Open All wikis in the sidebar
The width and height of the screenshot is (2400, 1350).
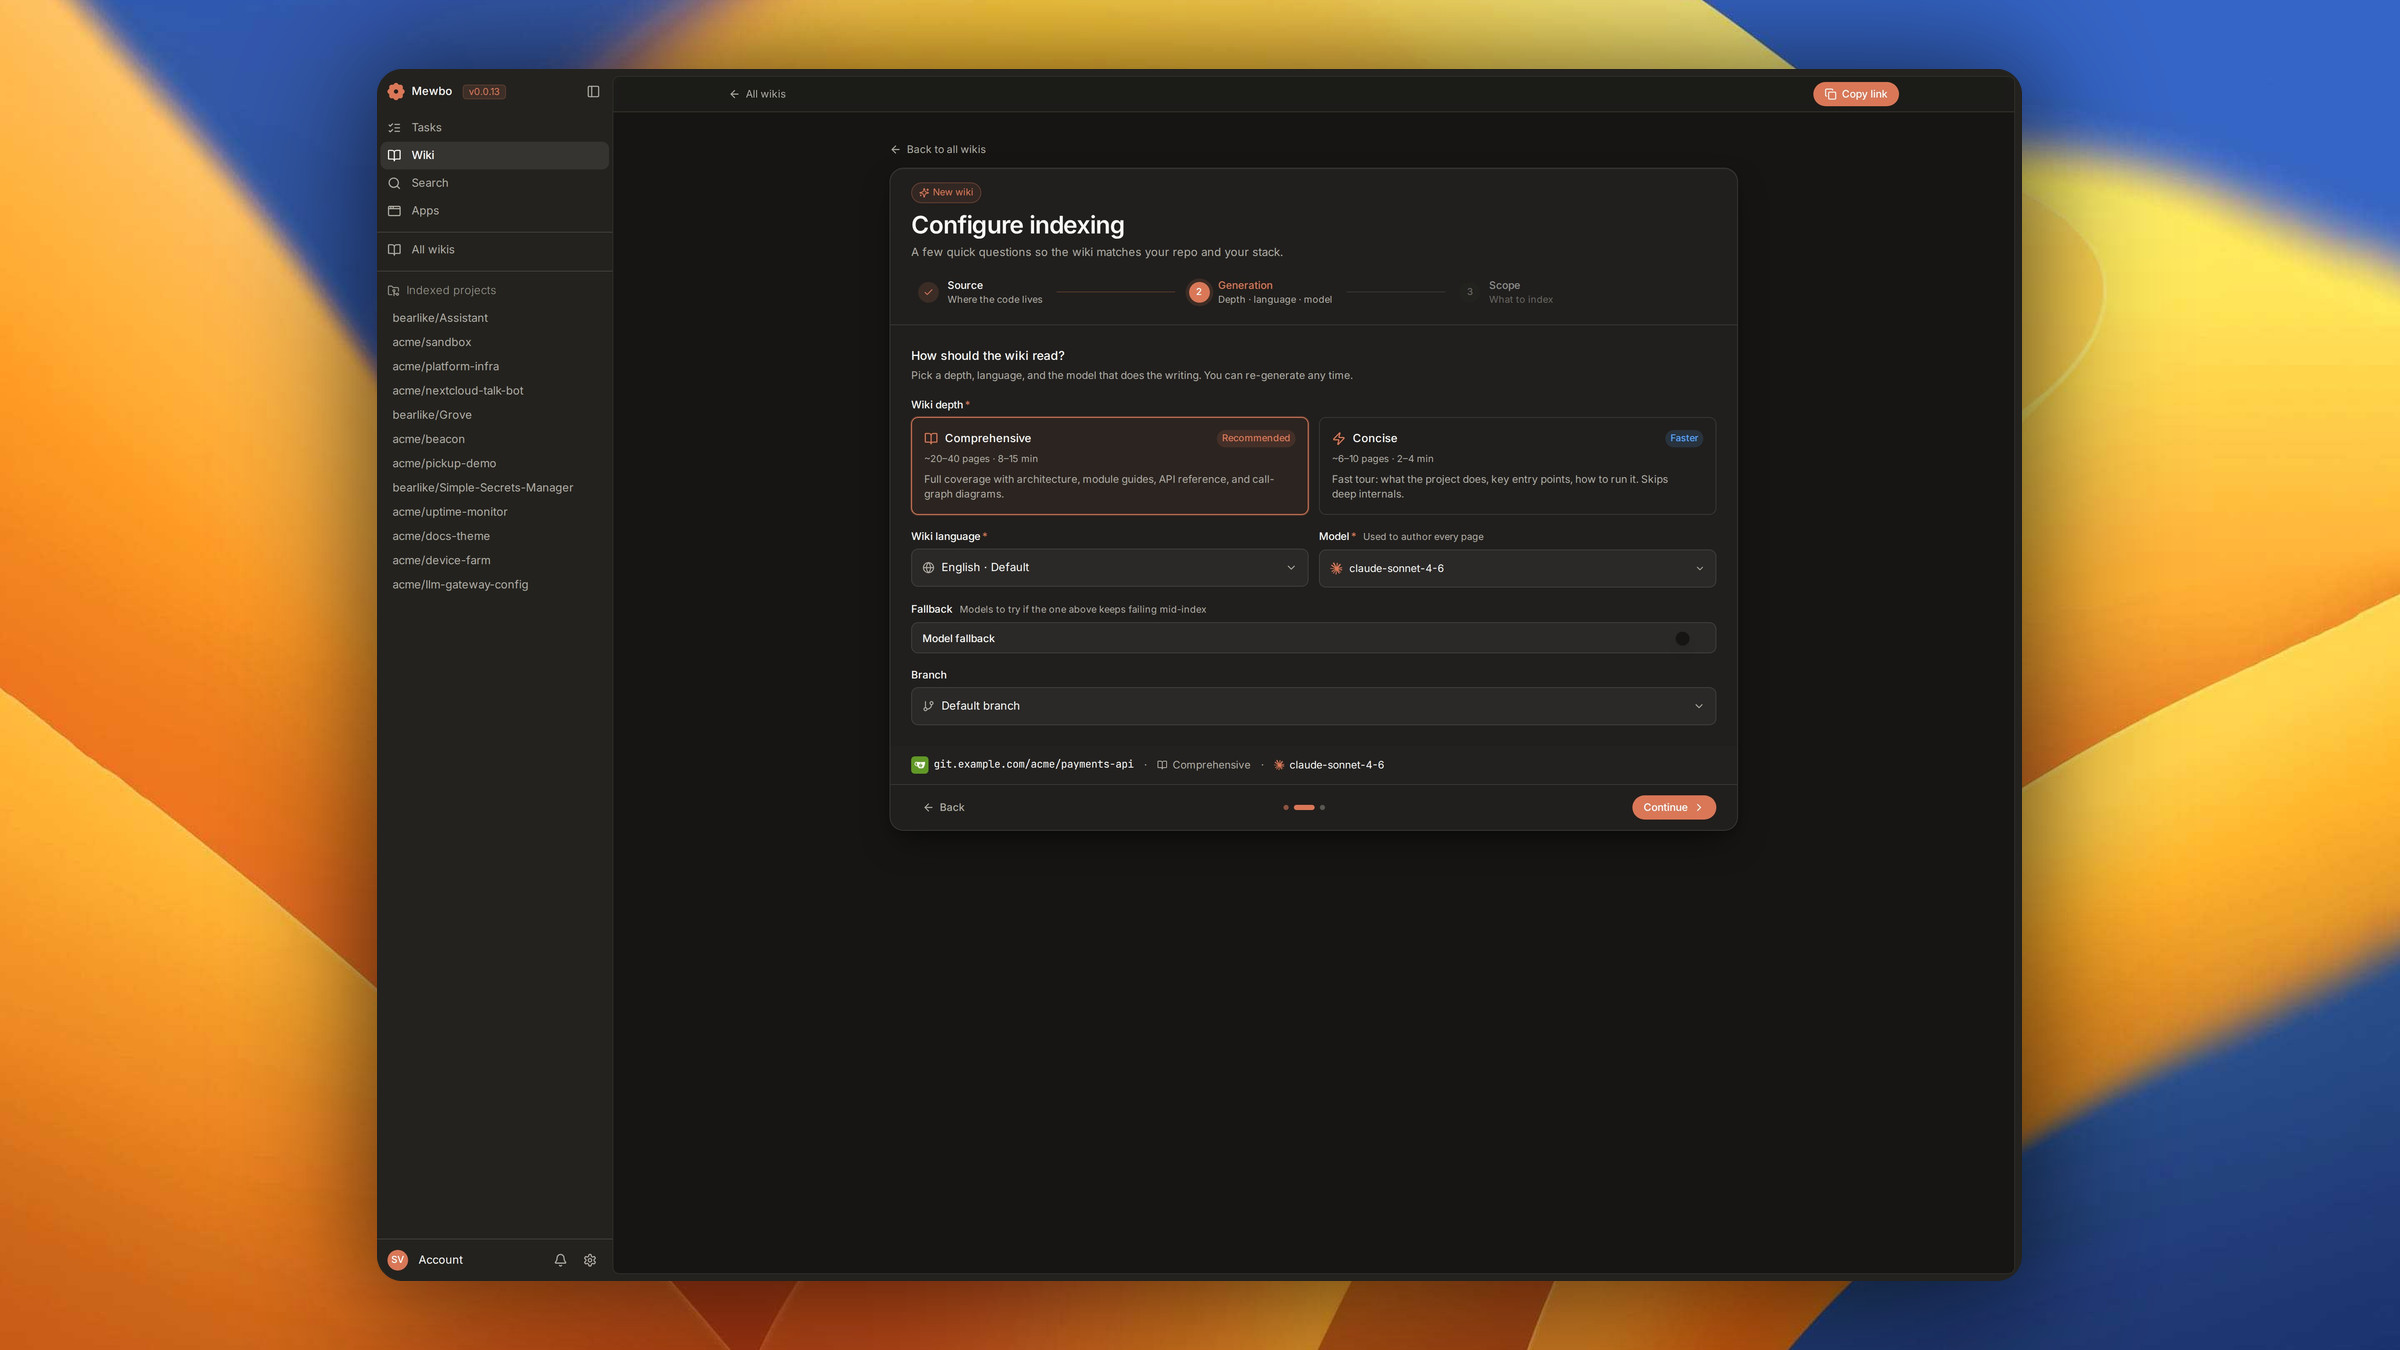point(495,250)
